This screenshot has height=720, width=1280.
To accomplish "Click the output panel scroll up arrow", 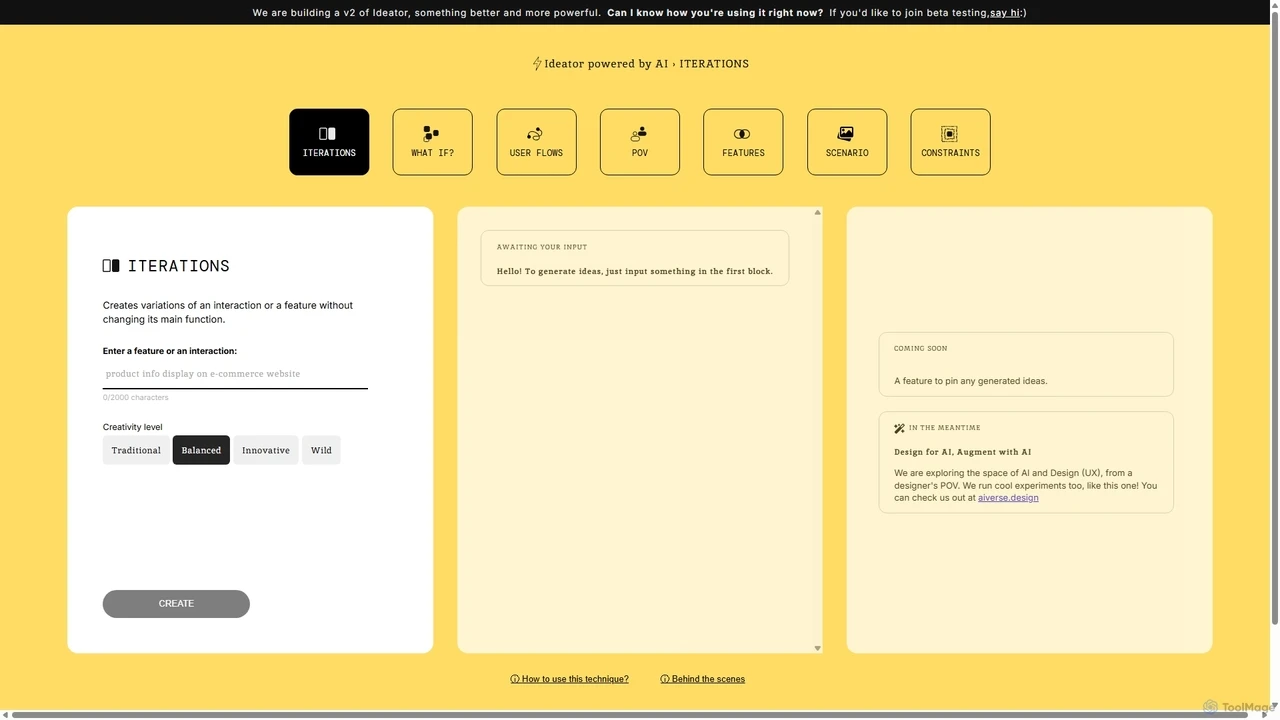I will coord(817,212).
